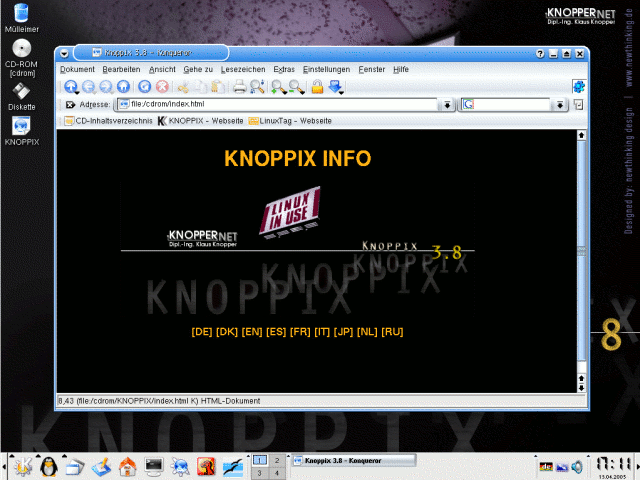
Task: Select the [EN] language link
Action: pos(252,332)
